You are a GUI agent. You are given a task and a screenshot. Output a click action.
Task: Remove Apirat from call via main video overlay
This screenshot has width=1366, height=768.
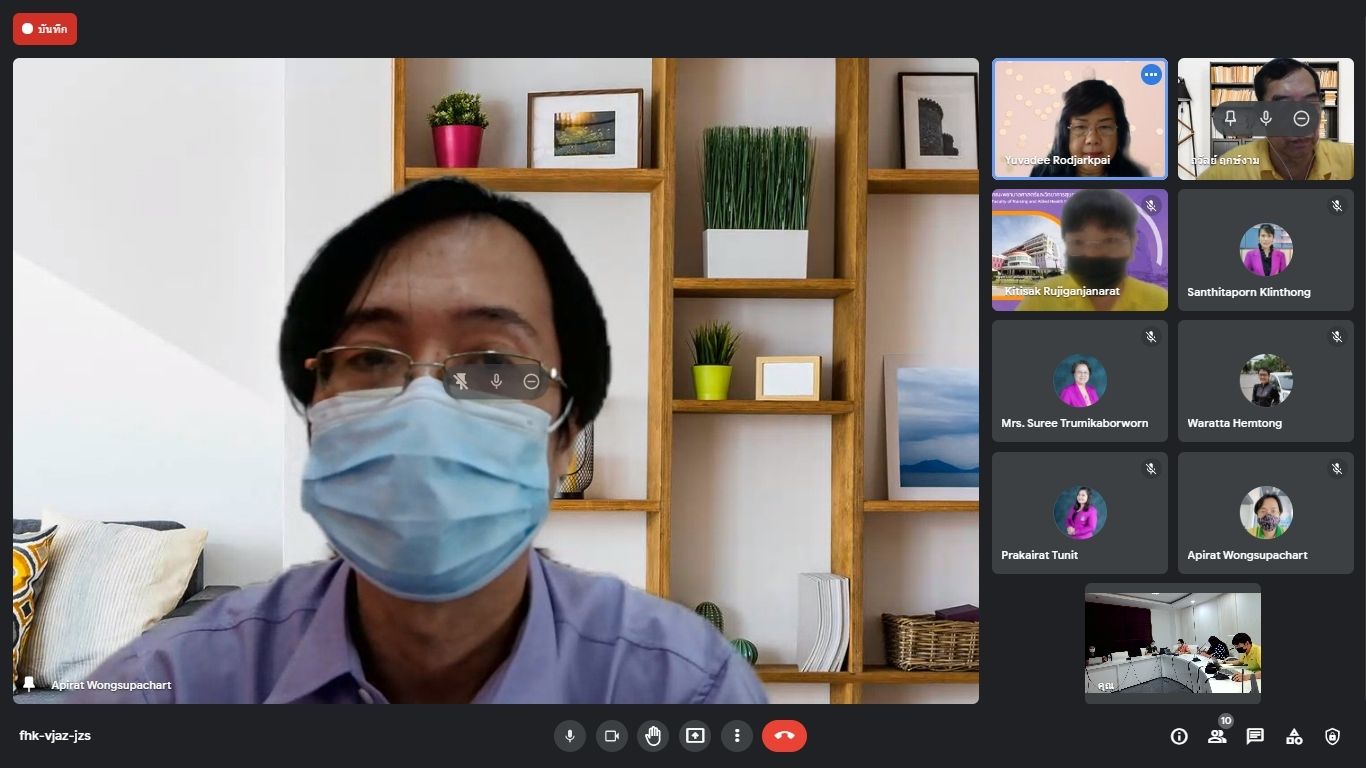coord(532,381)
